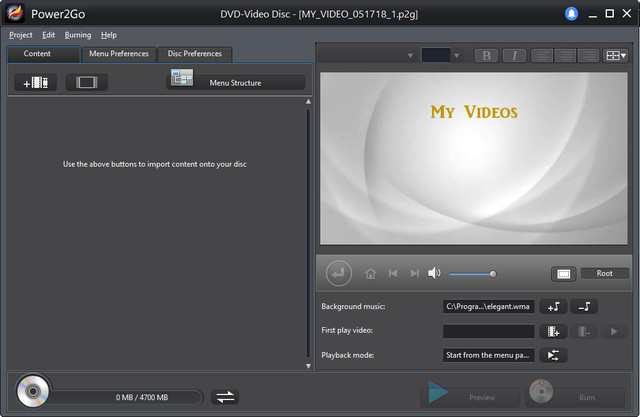Image resolution: width=640 pixels, height=417 pixels.
Task: Add background music with the plus-note icon
Action: 555,306
